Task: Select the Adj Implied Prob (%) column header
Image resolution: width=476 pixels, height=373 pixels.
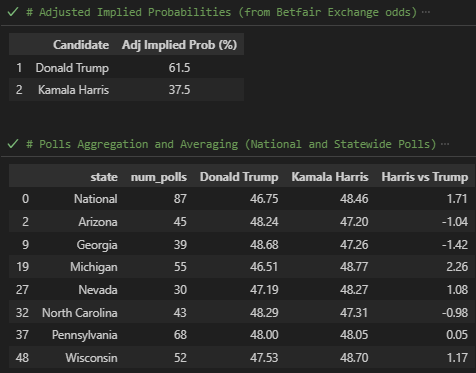Action: pos(179,45)
